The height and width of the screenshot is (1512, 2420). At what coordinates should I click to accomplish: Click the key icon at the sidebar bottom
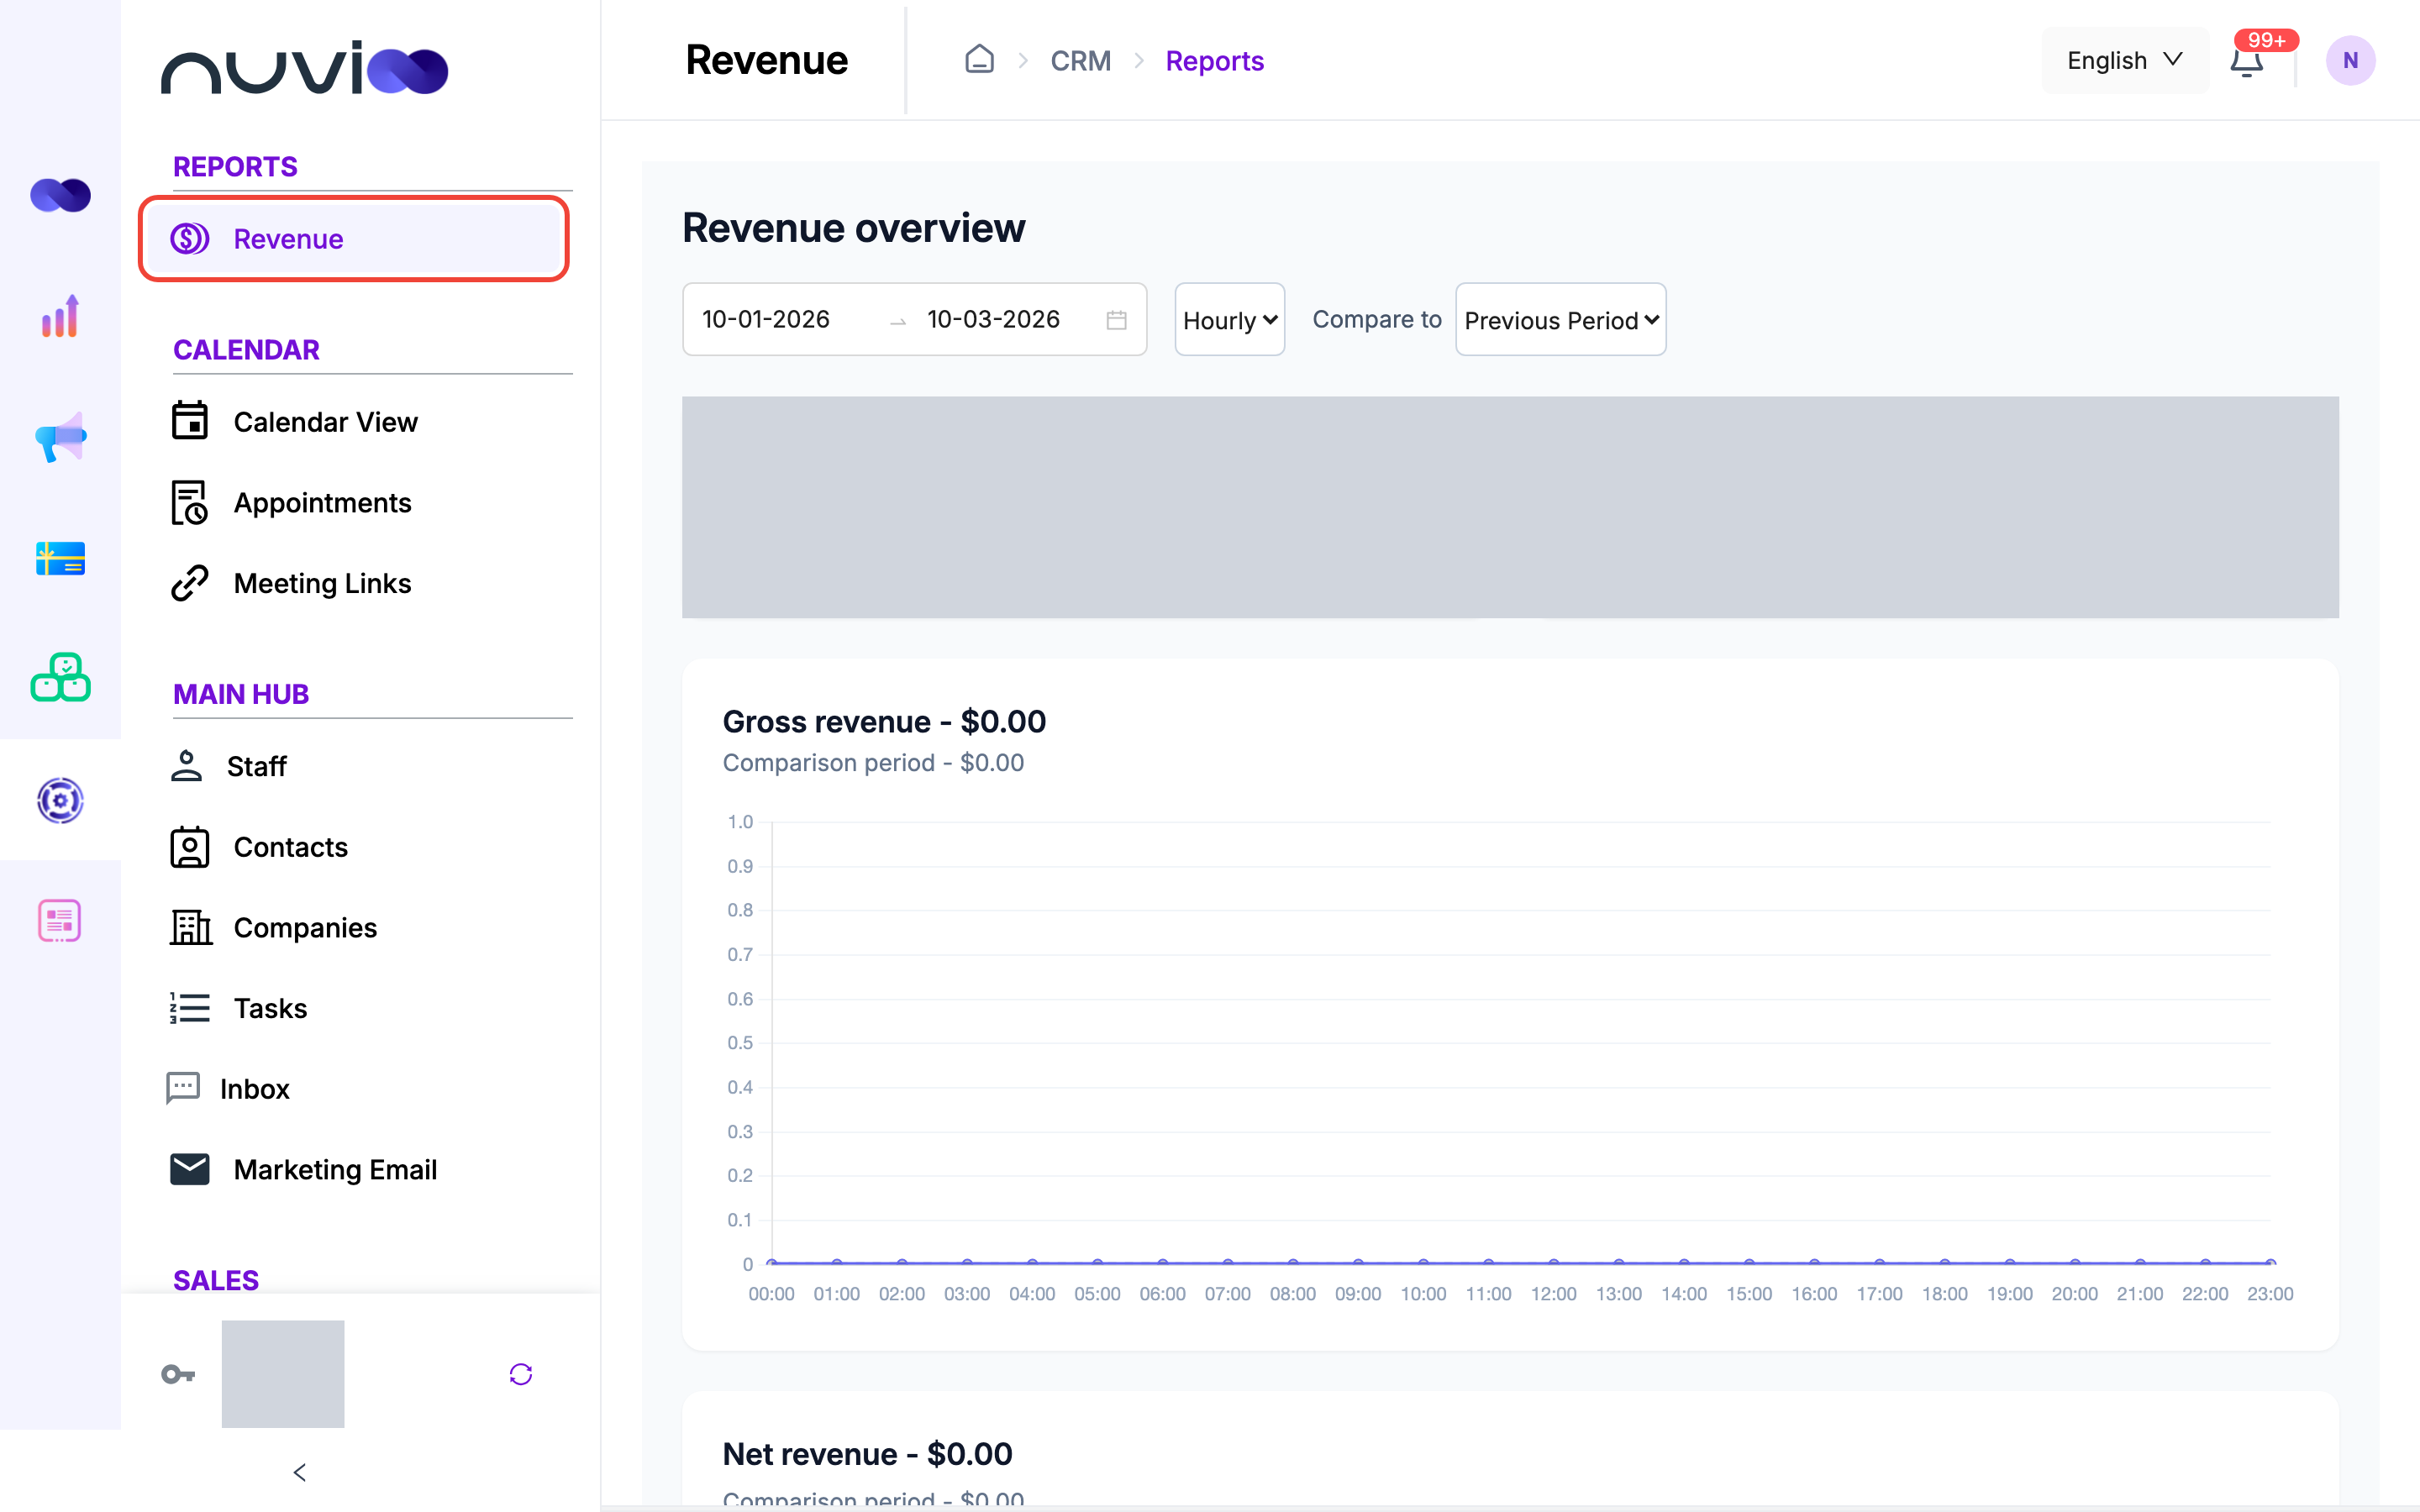pos(178,1374)
